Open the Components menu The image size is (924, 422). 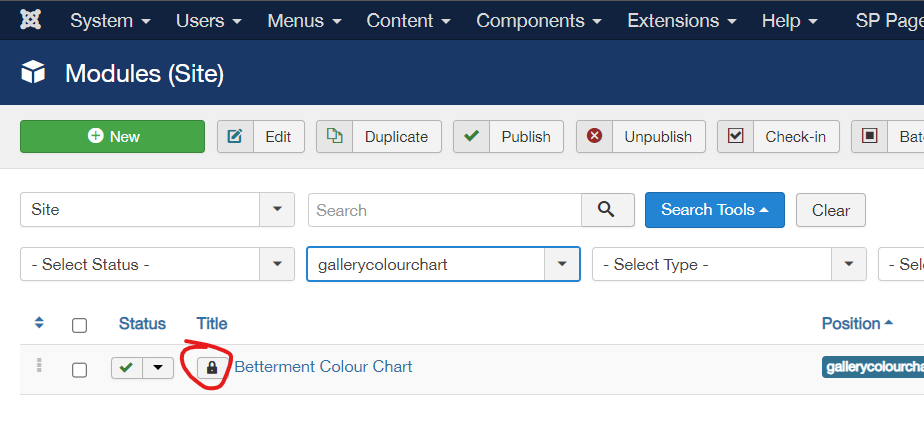click(539, 21)
